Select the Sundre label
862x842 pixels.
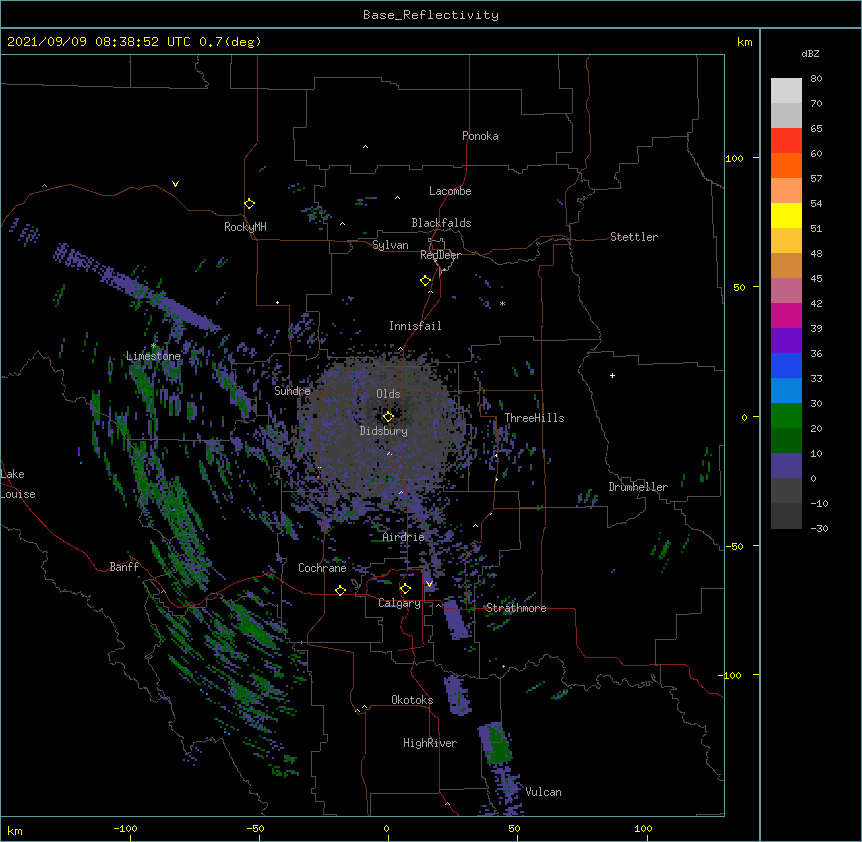292,391
